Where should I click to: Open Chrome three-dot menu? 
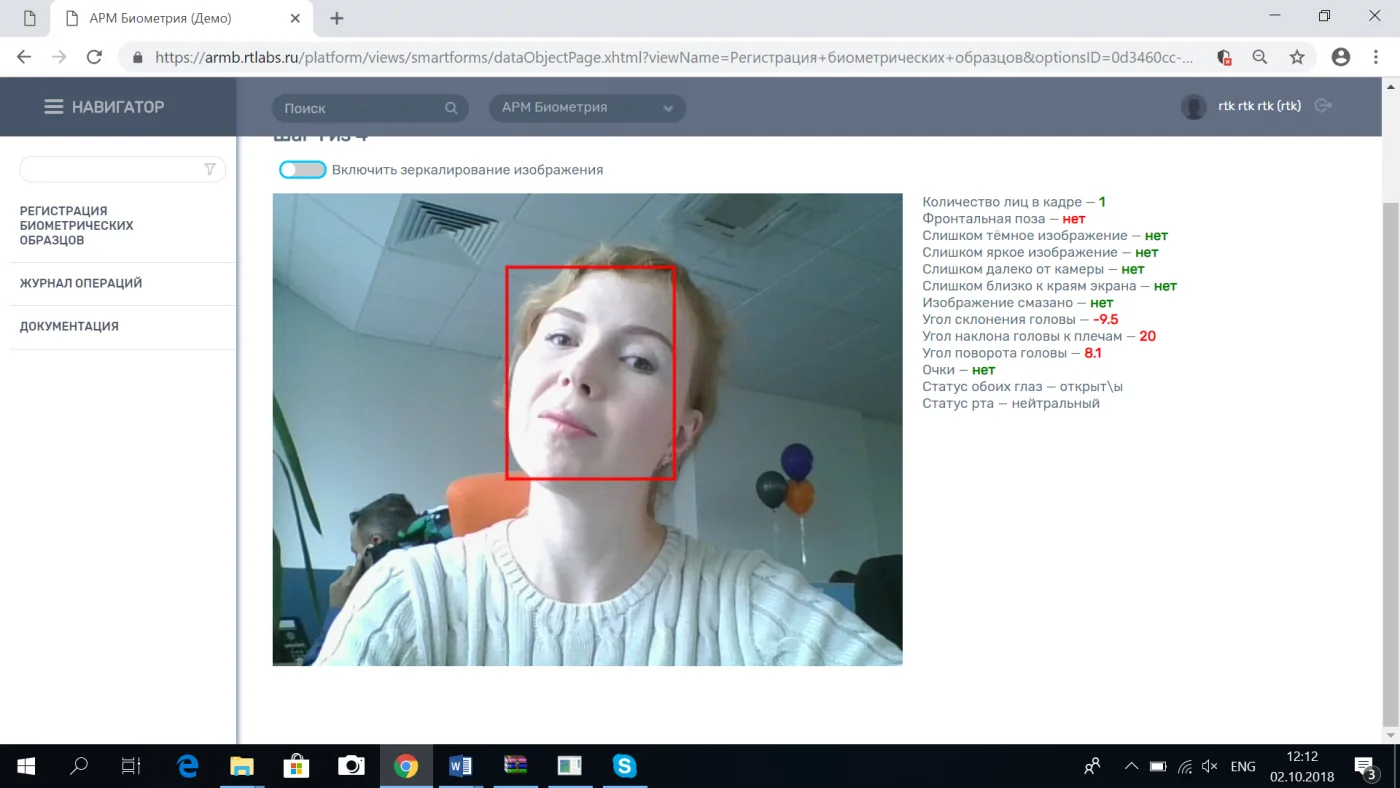pos(1377,58)
